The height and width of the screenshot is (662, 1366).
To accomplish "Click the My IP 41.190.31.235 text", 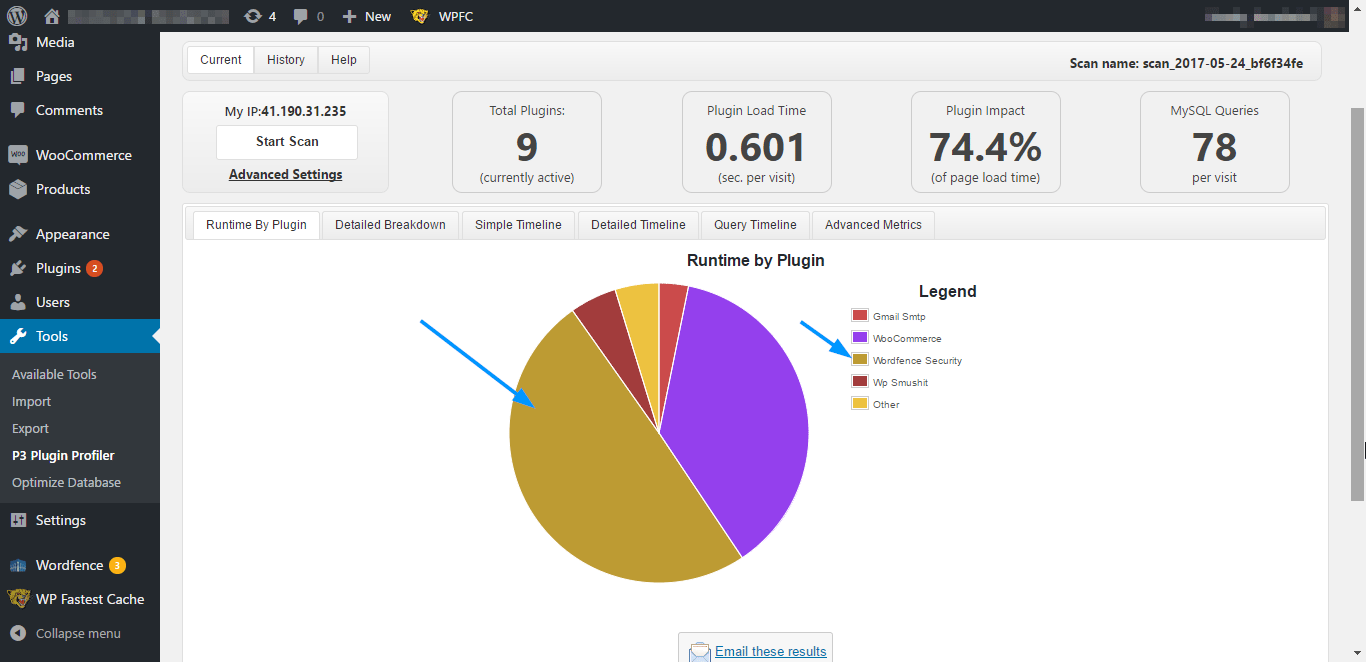I will coord(285,111).
